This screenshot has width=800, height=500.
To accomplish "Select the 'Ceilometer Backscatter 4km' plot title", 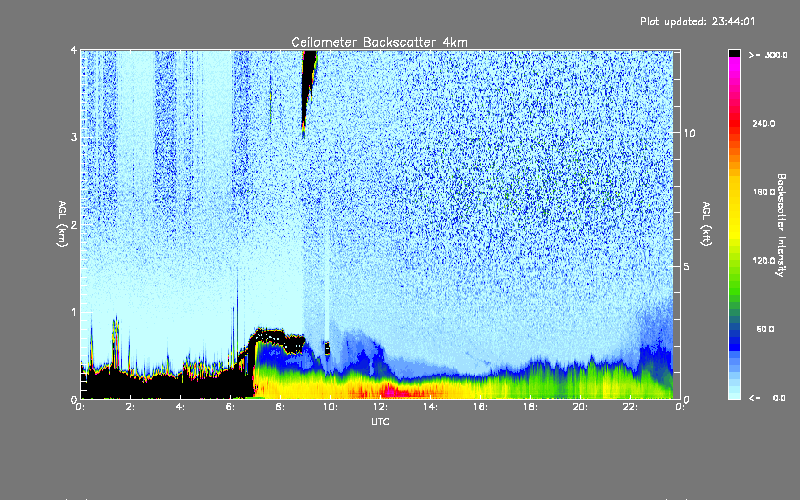I will tap(379, 42).
